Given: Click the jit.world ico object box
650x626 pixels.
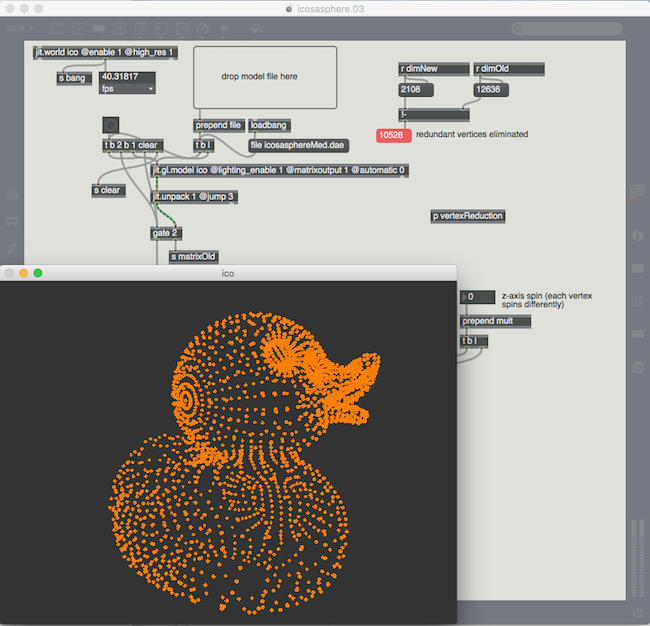Looking at the screenshot, I should [x=105, y=53].
